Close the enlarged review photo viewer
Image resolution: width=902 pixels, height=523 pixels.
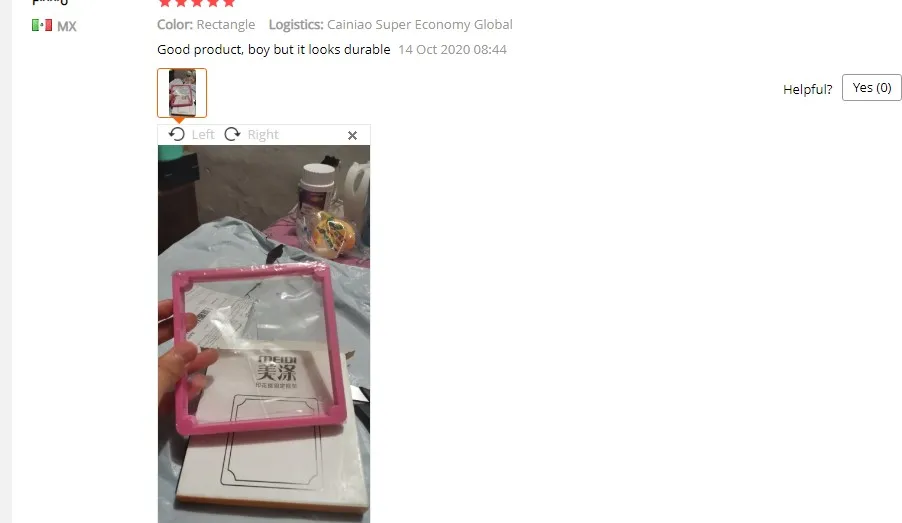coord(353,135)
